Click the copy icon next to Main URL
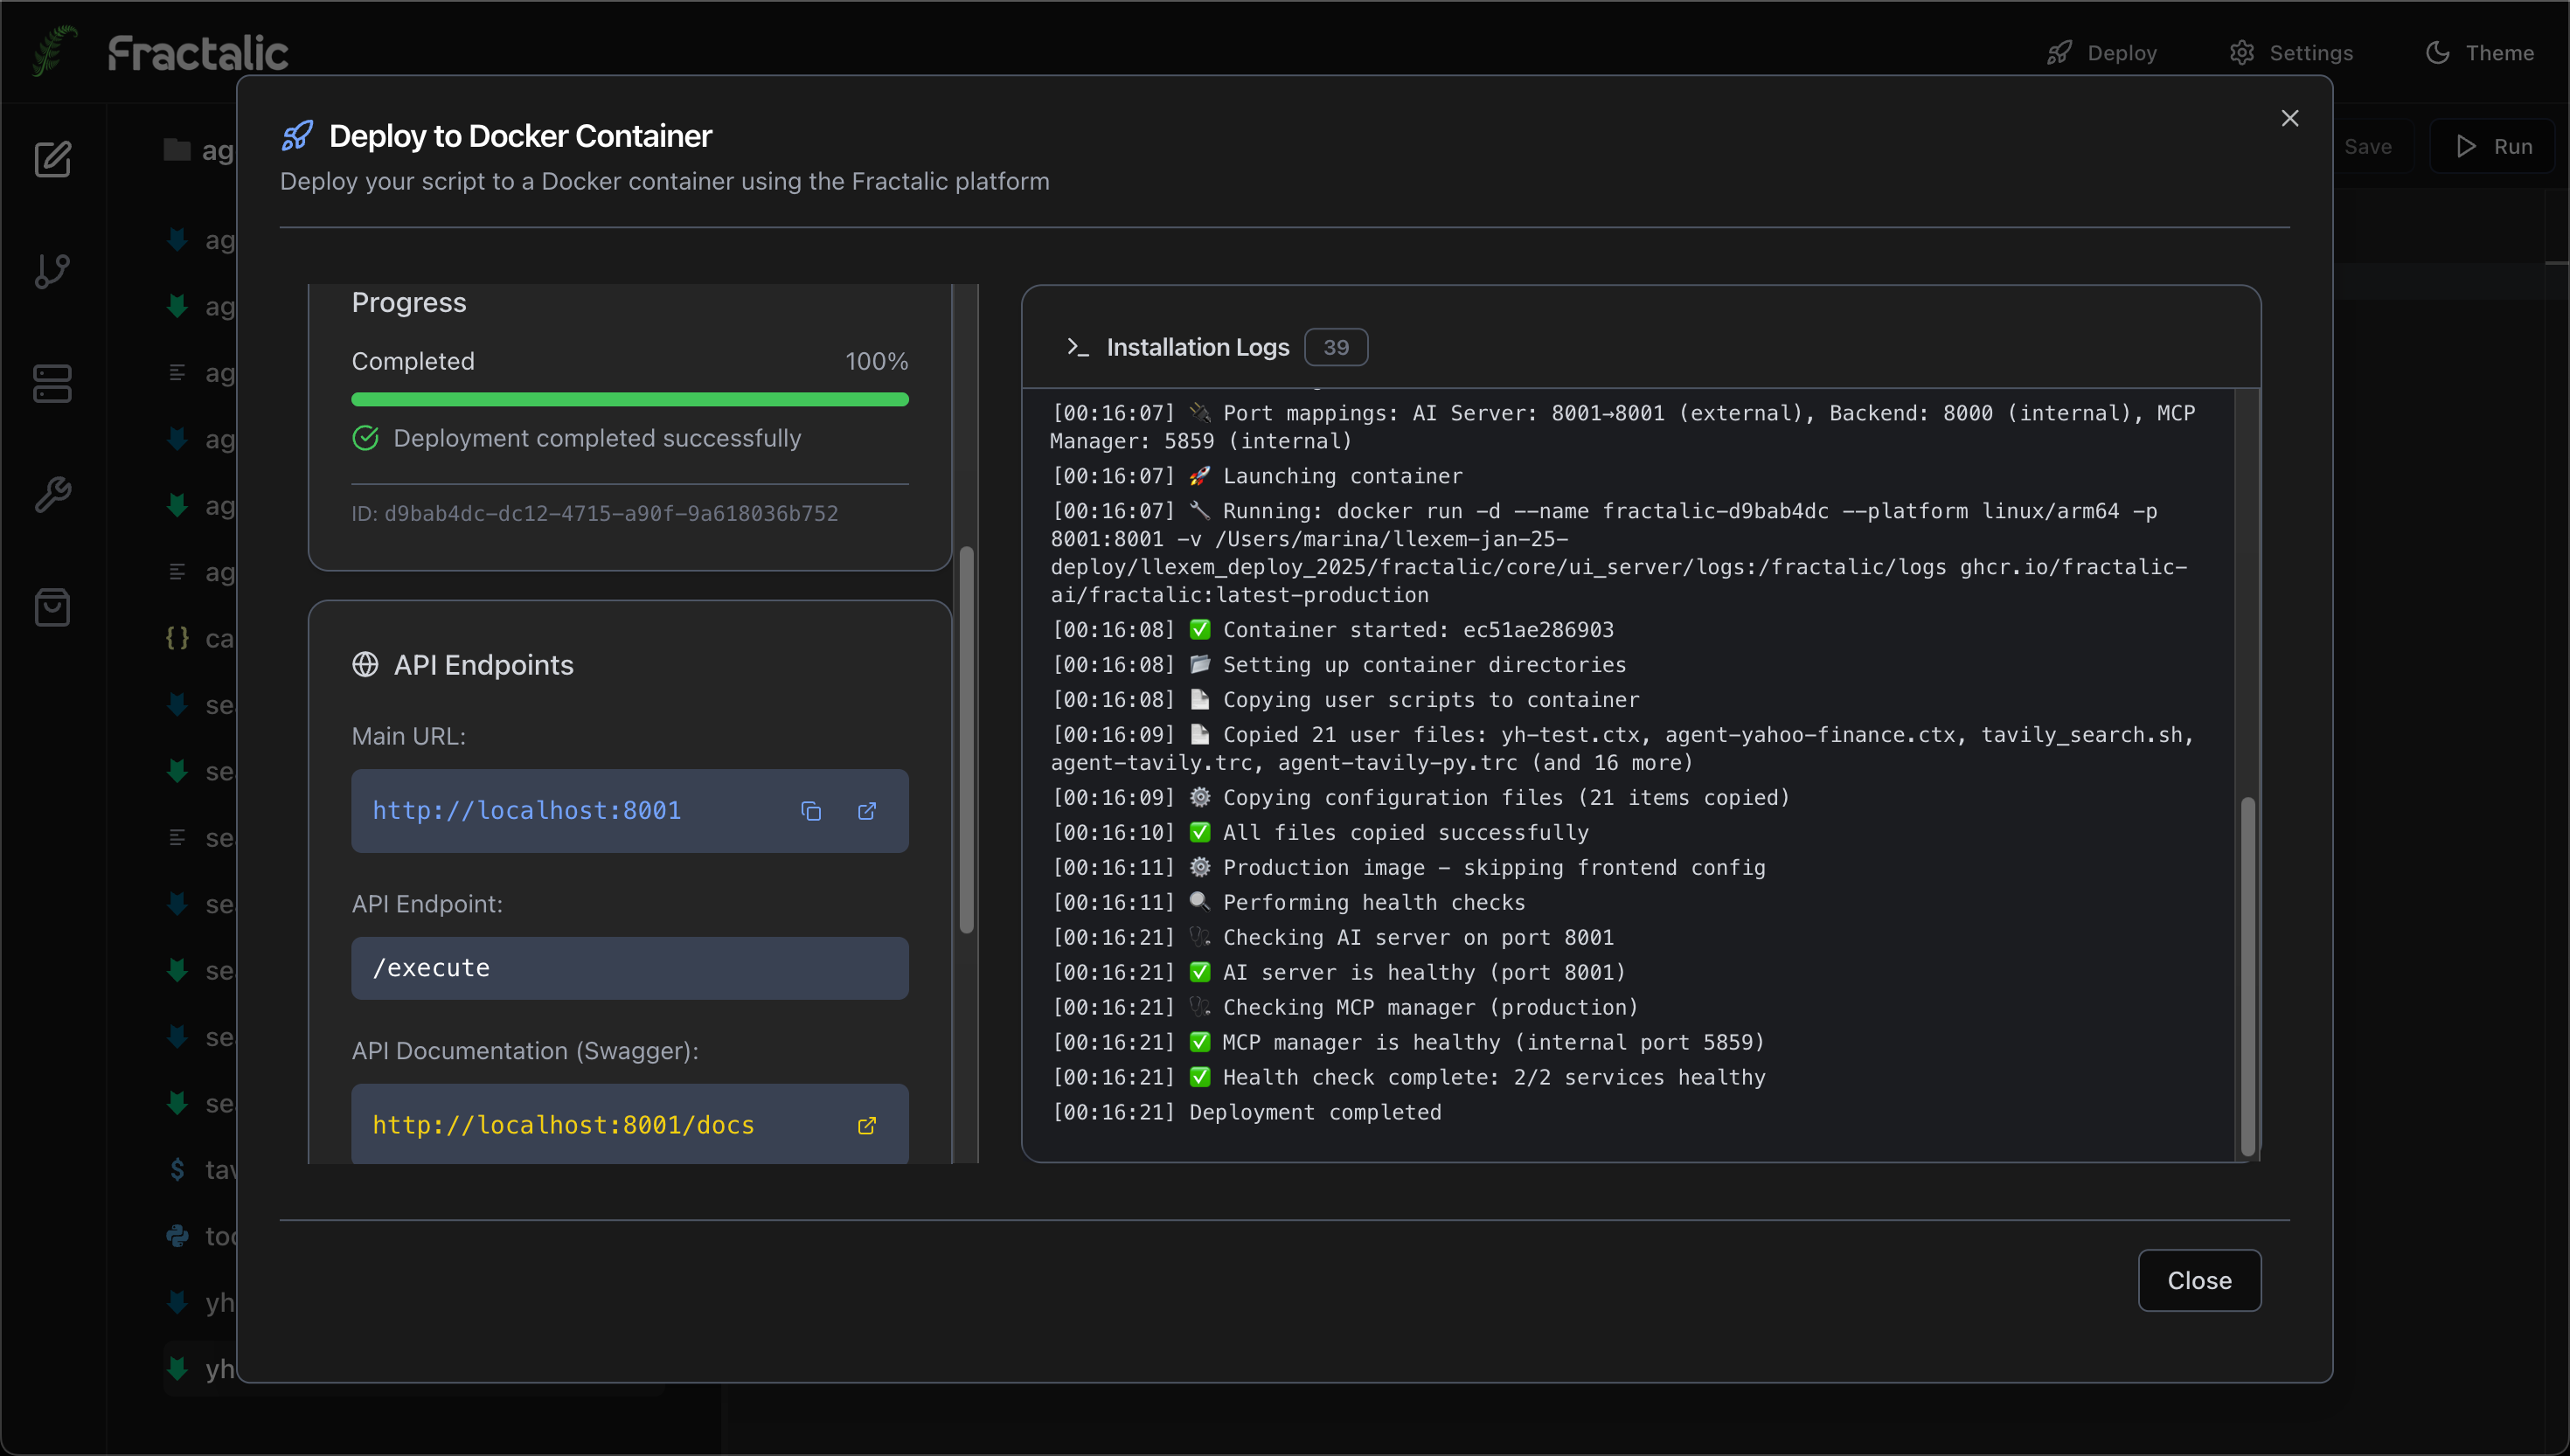This screenshot has height=1456, width=2570. 811,811
